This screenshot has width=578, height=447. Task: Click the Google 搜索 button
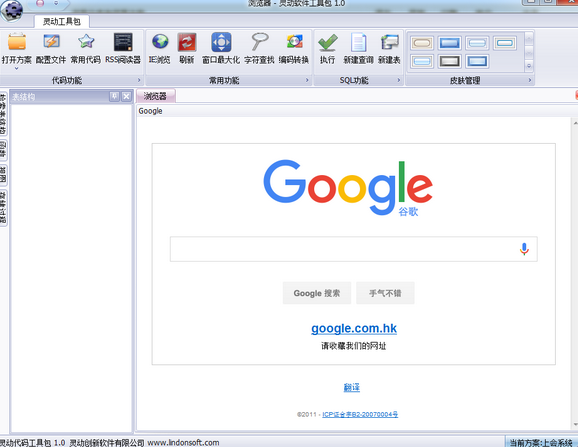click(x=317, y=293)
